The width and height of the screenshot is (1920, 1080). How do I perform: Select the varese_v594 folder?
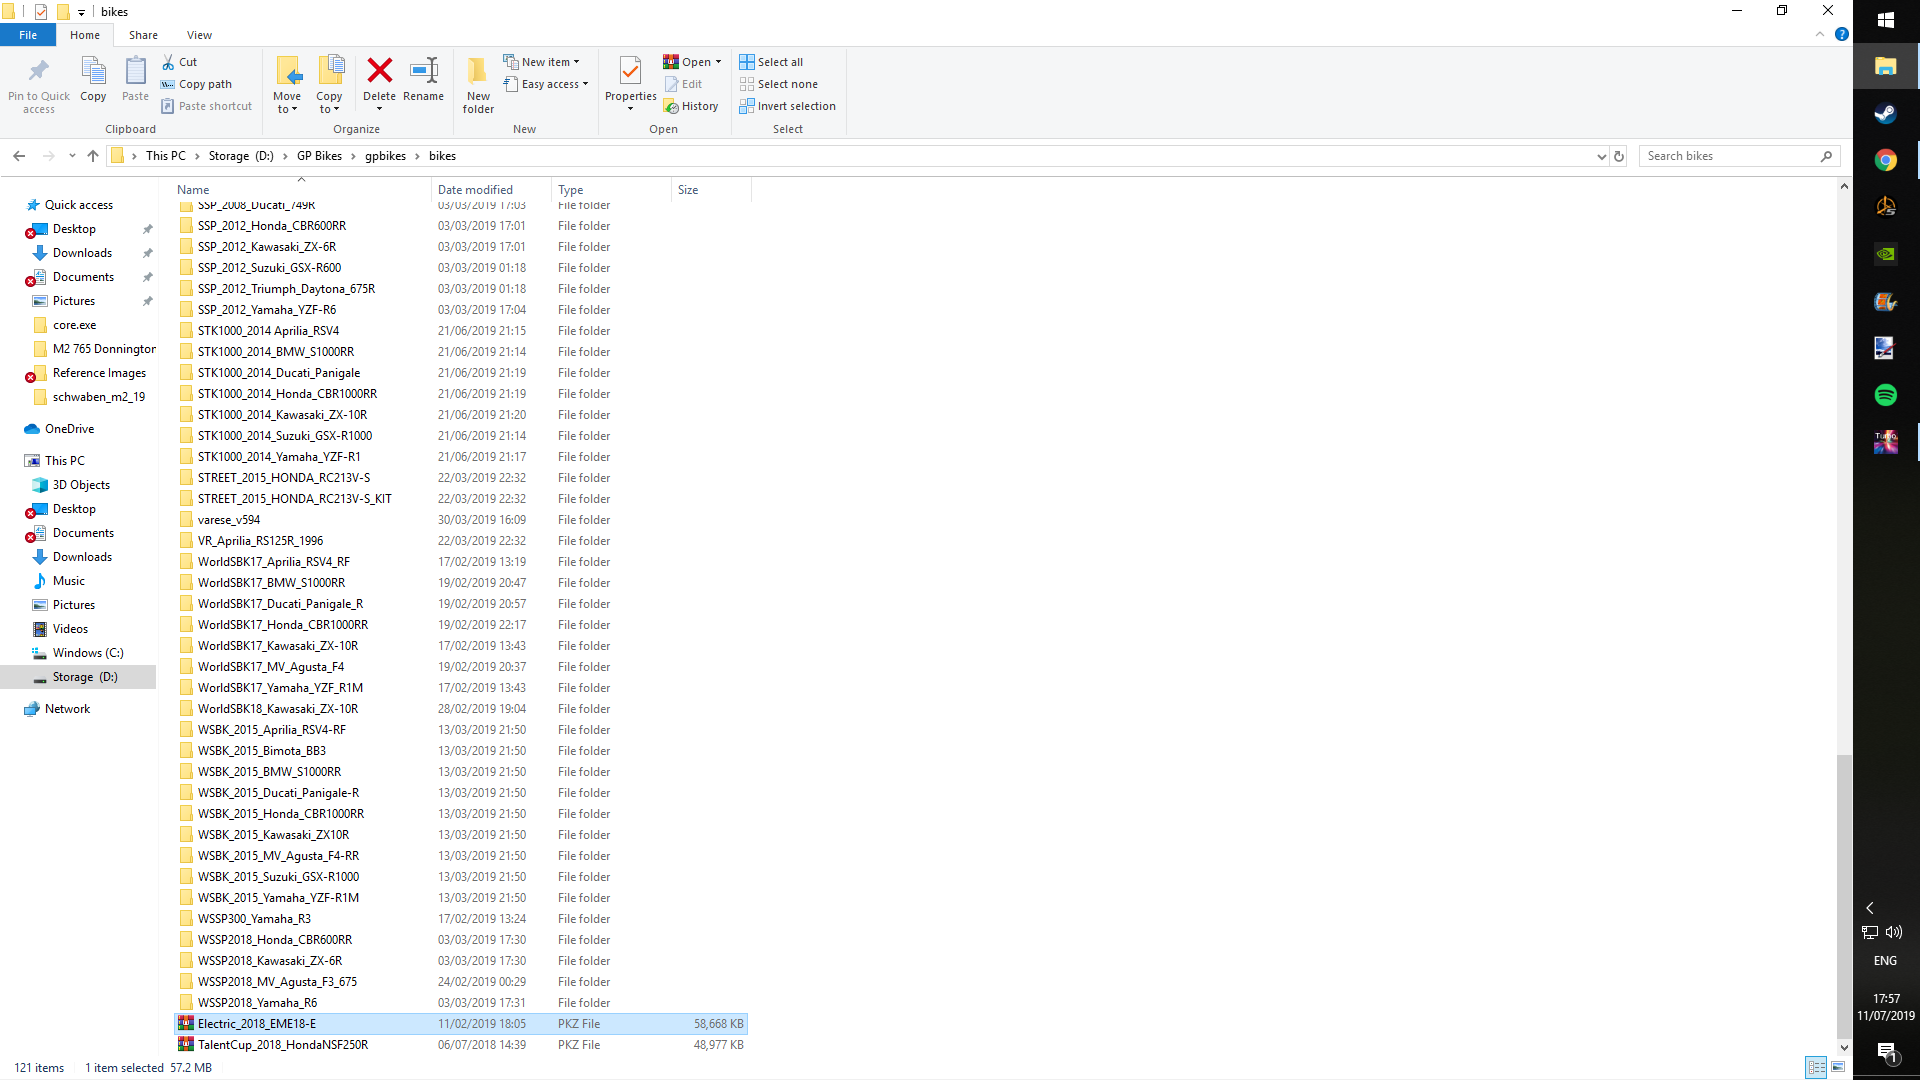pos(229,520)
